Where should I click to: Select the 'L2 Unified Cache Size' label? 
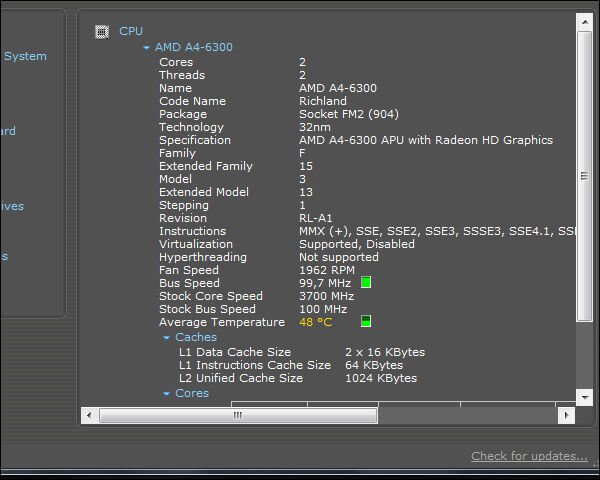(241, 378)
